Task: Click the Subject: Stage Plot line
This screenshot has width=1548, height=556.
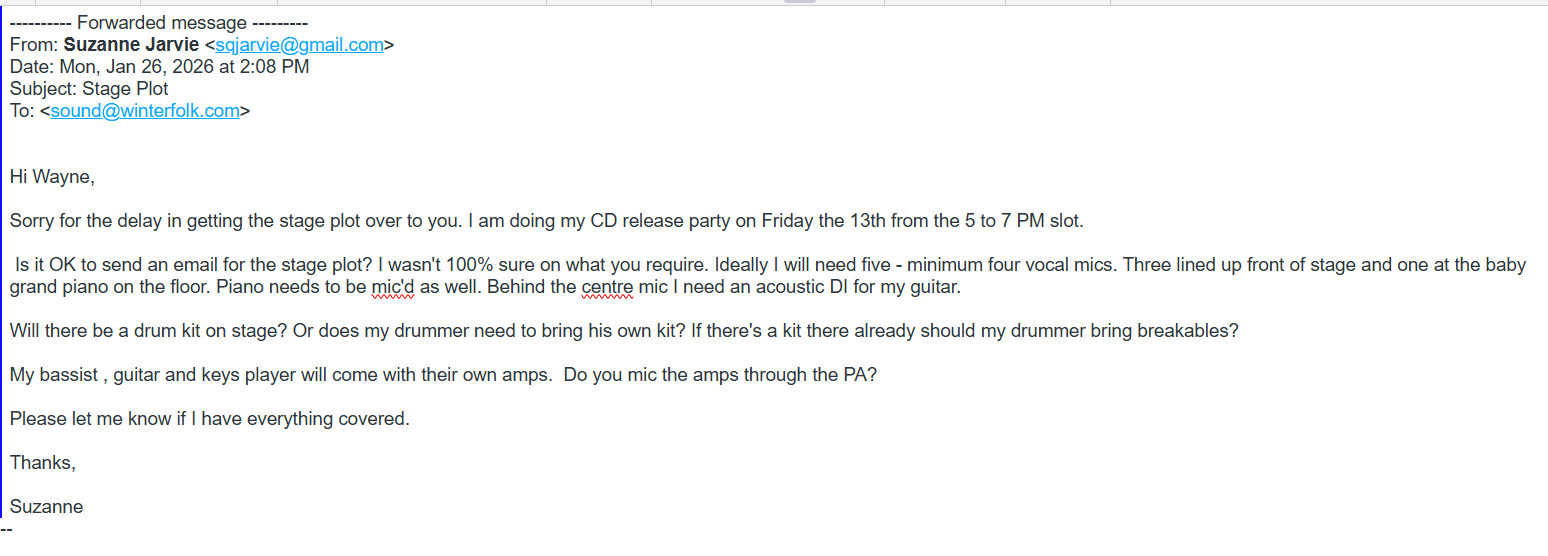Action: click(89, 89)
